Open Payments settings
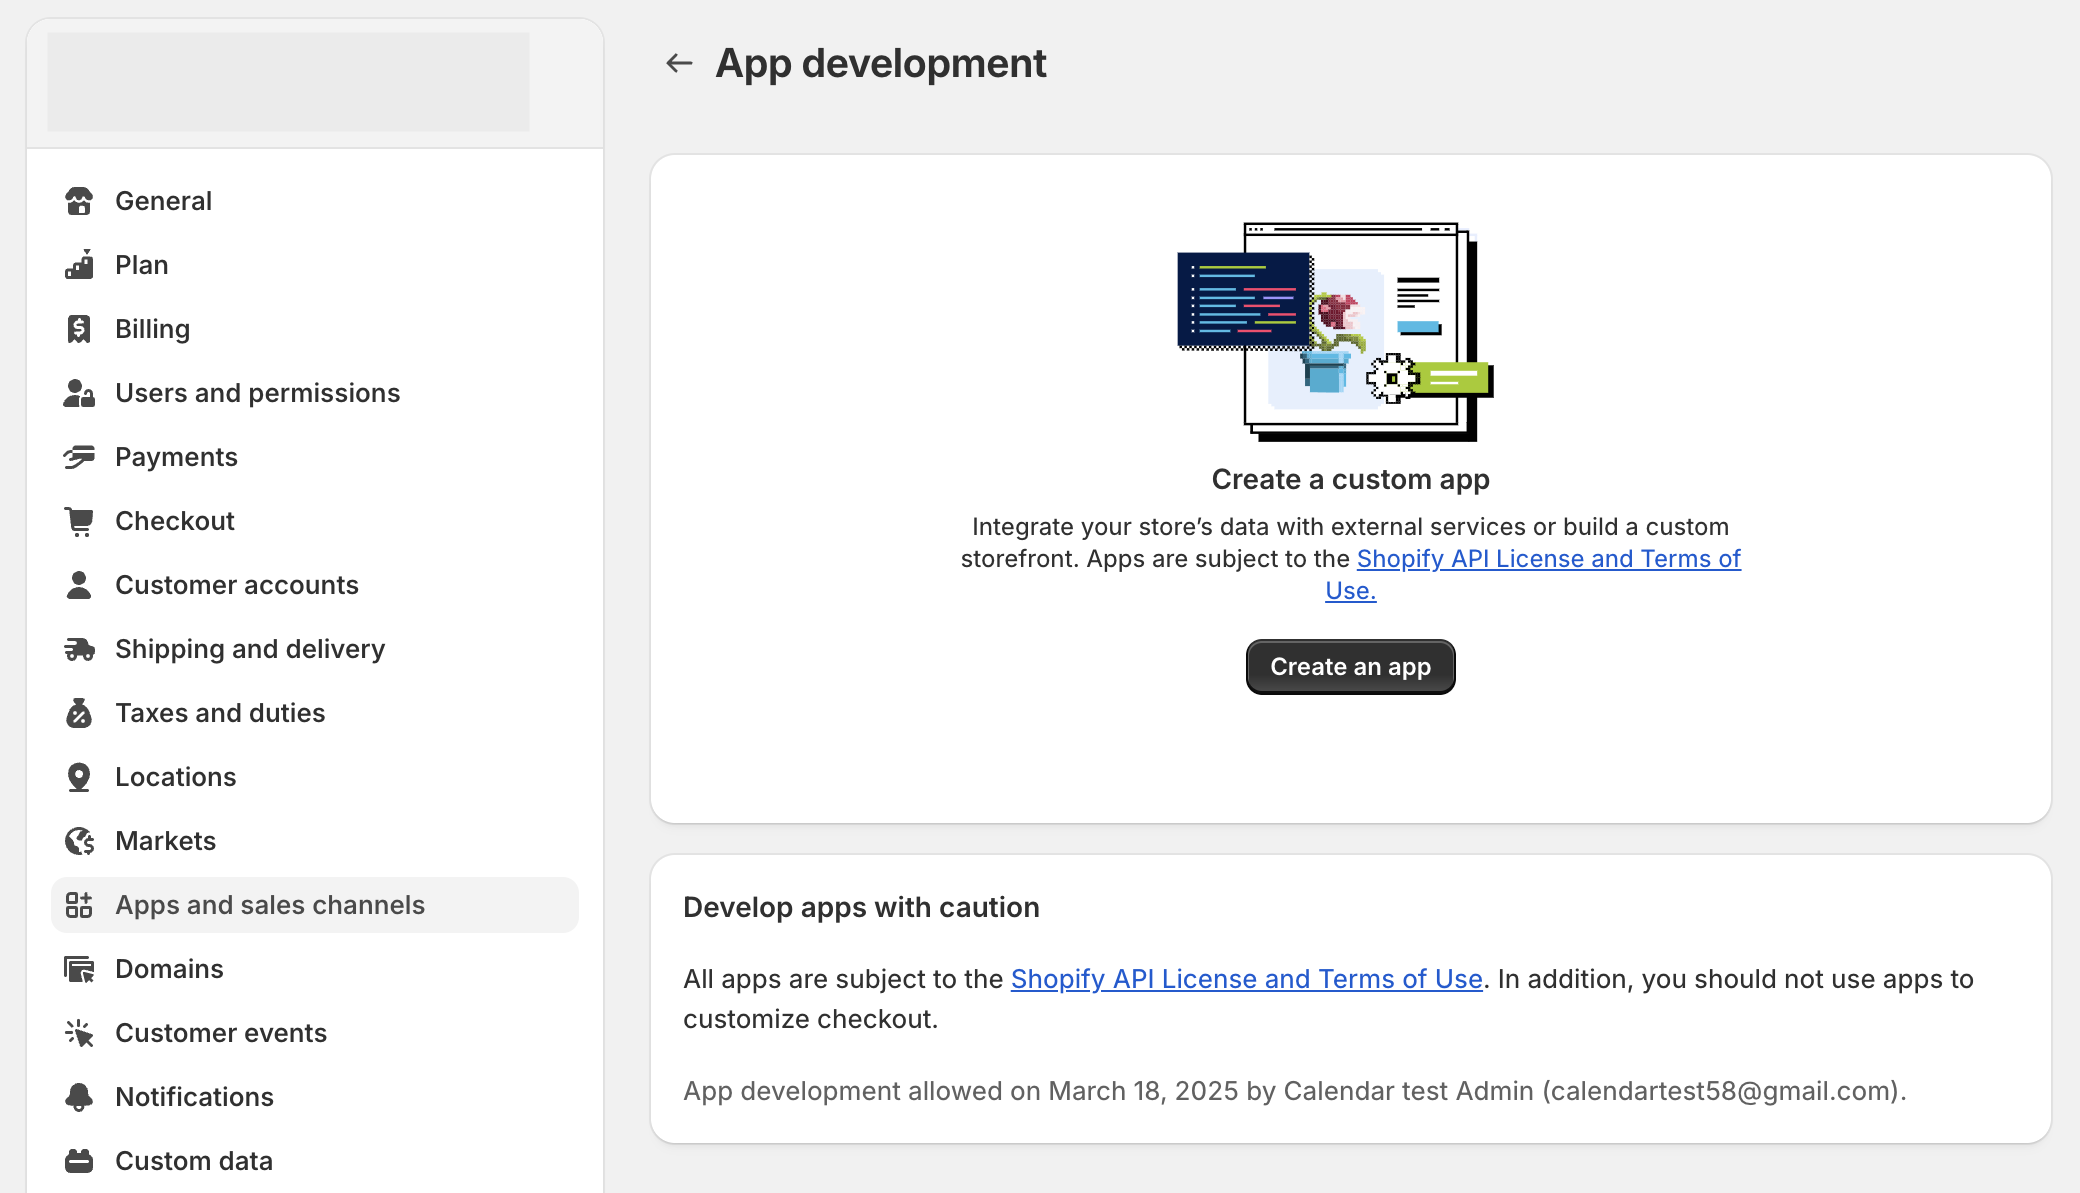The width and height of the screenshot is (2080, 1193). point(315,457)
